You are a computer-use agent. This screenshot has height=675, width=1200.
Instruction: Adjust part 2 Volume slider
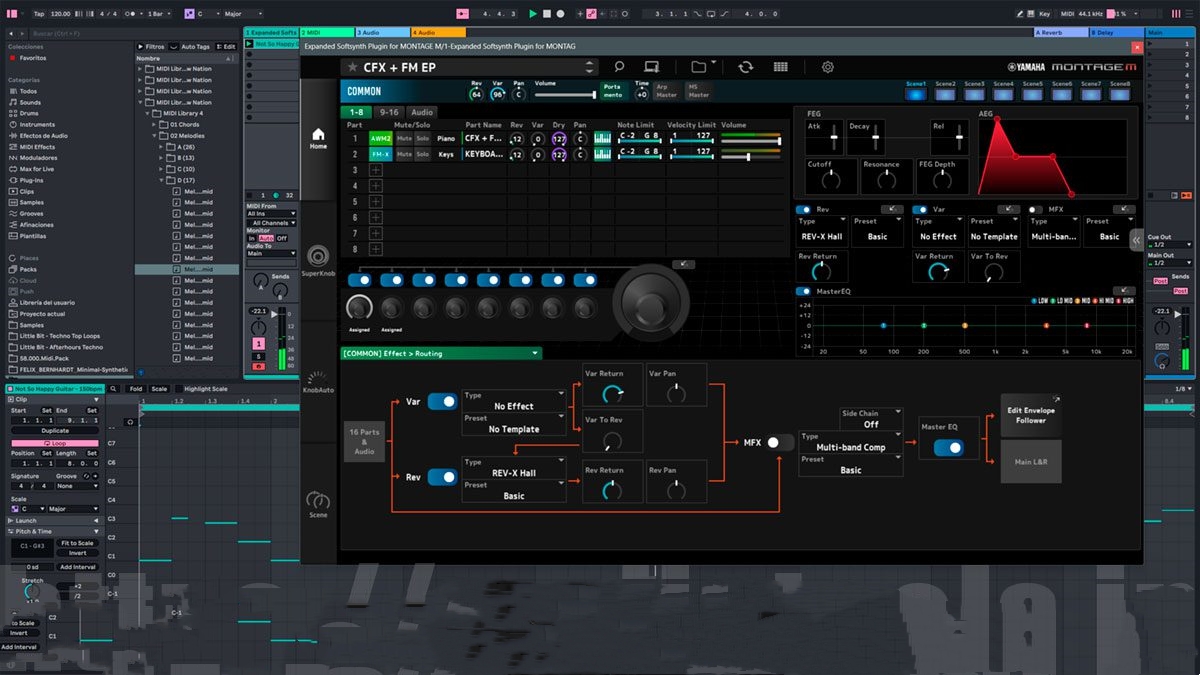750,156
